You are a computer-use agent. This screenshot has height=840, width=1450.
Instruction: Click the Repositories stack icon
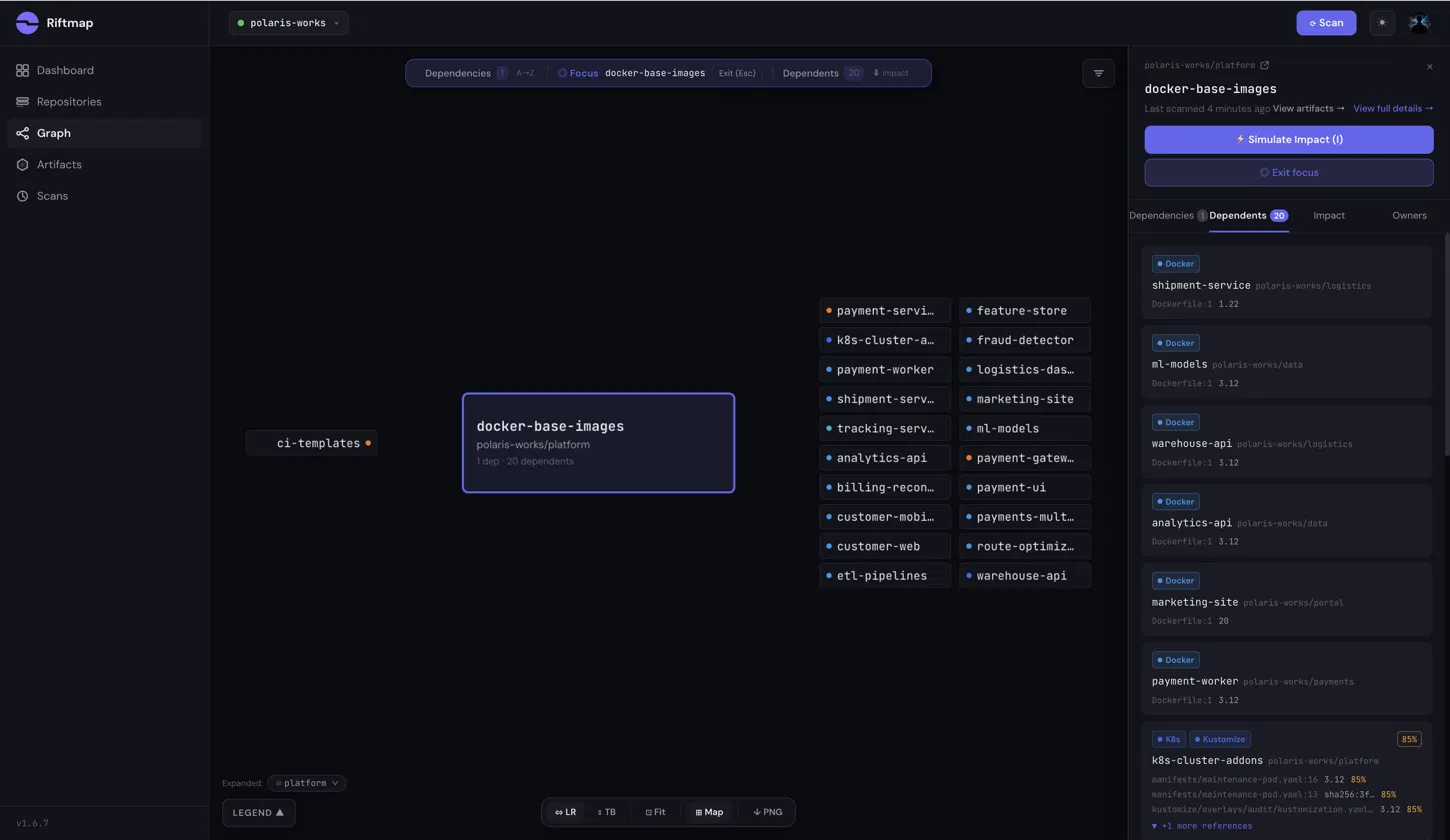pyautogui.click(x=22, y=102)
